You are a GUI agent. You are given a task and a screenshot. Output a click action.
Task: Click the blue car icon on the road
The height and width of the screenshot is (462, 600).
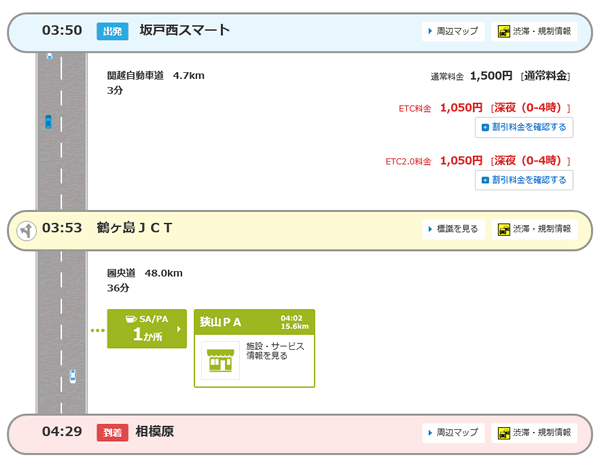click(47, 122)
